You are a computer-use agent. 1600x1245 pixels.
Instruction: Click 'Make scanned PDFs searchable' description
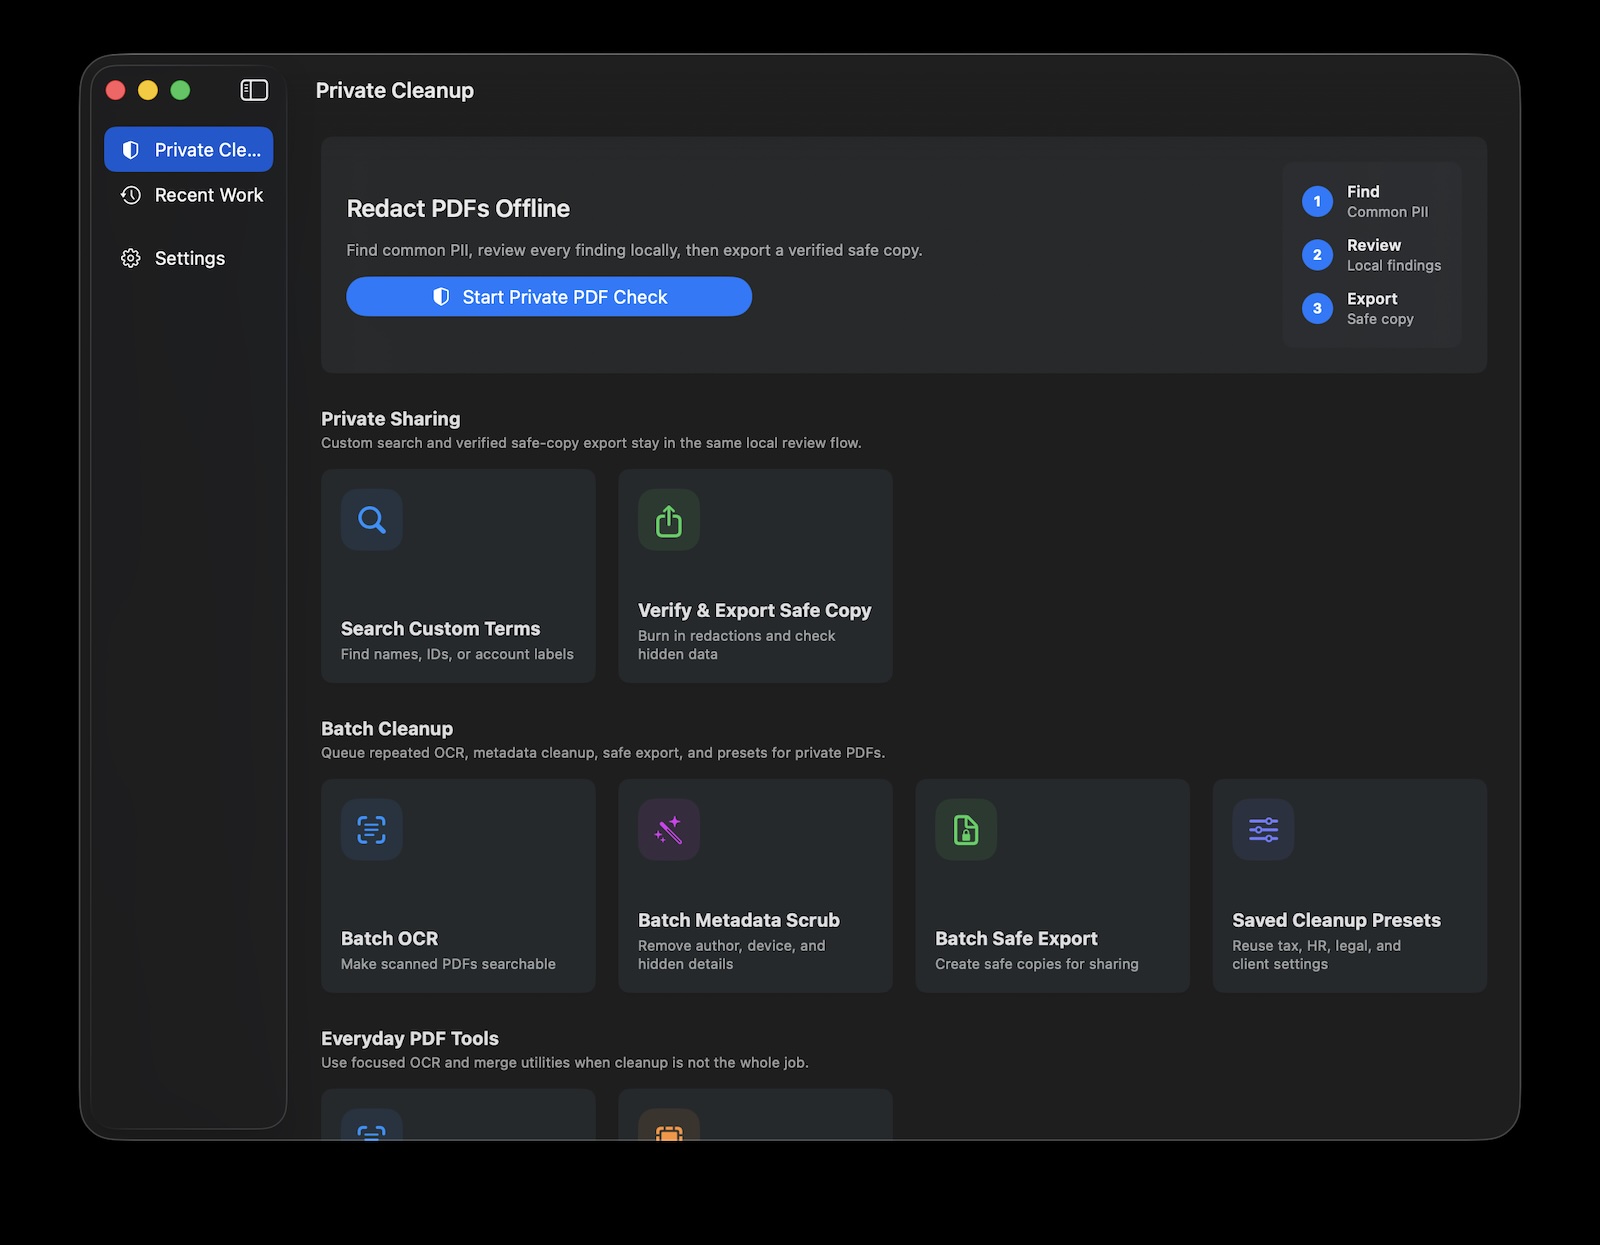[x=448, y=964]
